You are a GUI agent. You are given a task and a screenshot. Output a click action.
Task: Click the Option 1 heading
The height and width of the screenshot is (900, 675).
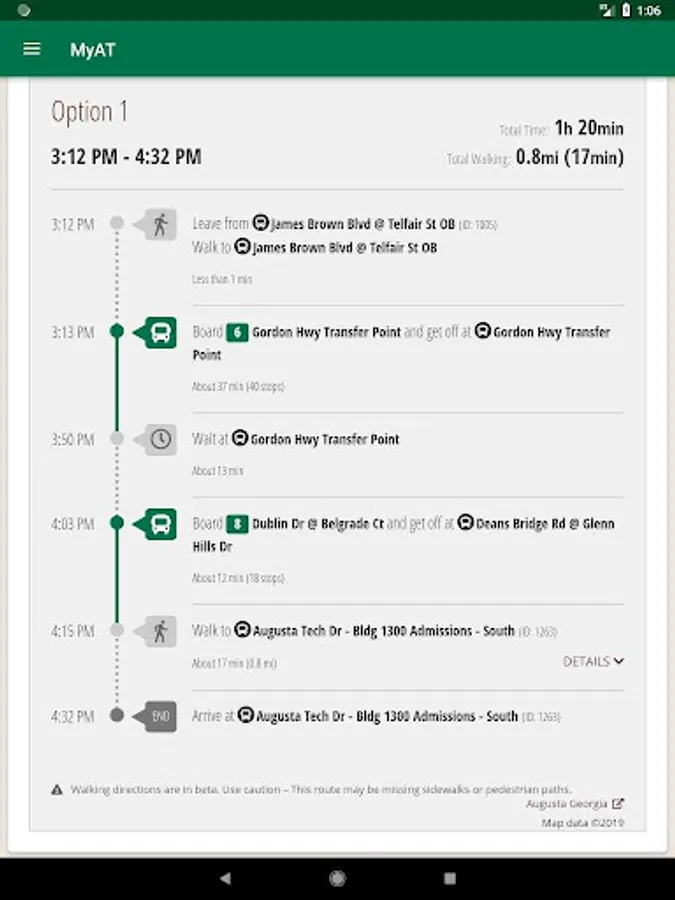(x=89, y=112)
